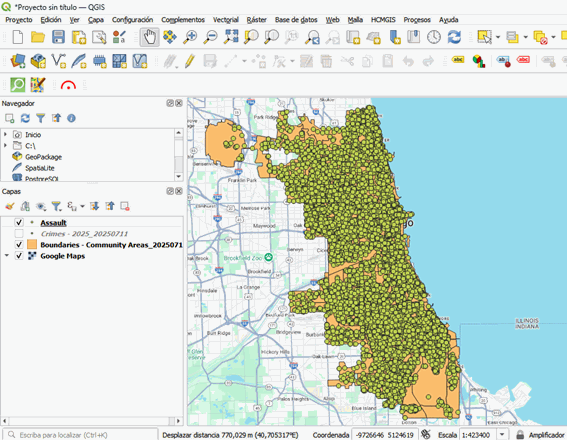
Task: Click the Zoom In magnifier tool
Action: 190,37
